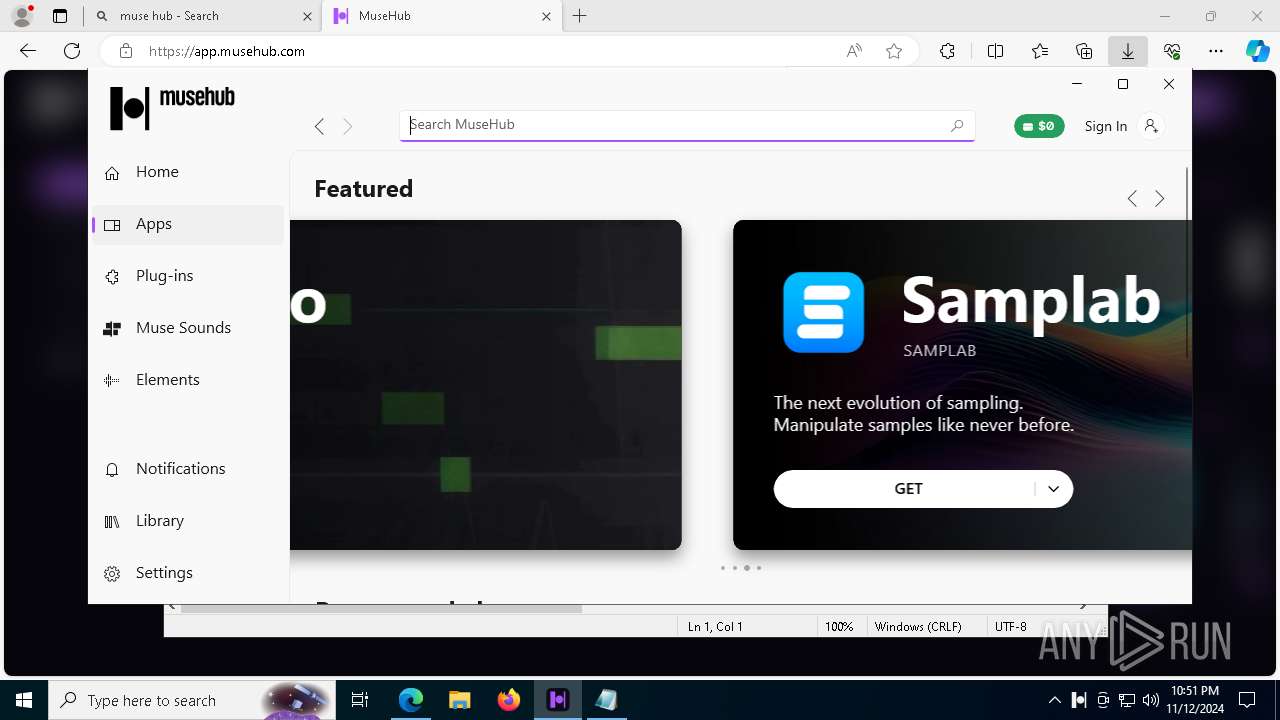The image size is (1280, 720).
Task: Open MuseHub Settings
Action: 188,573
